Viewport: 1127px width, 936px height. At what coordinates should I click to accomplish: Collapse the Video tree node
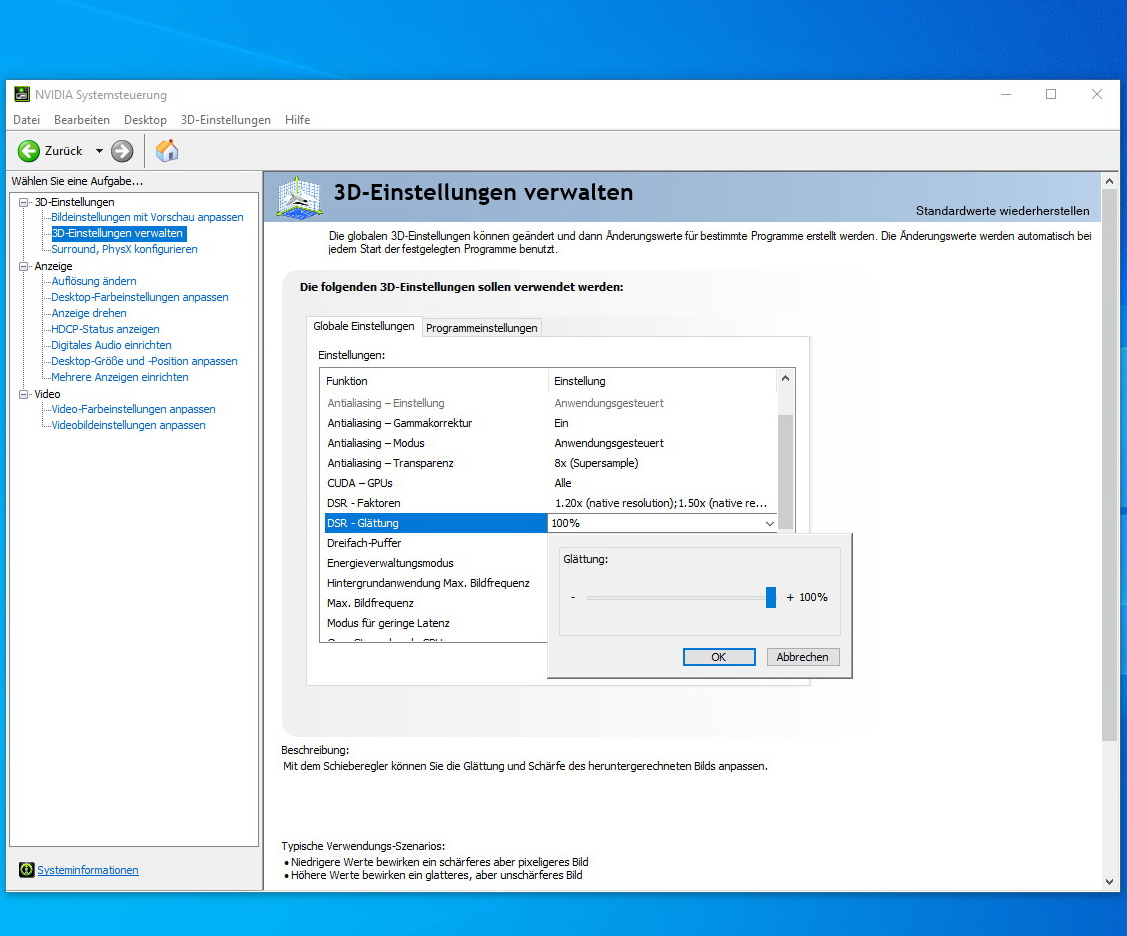click(x=24, y=394)
